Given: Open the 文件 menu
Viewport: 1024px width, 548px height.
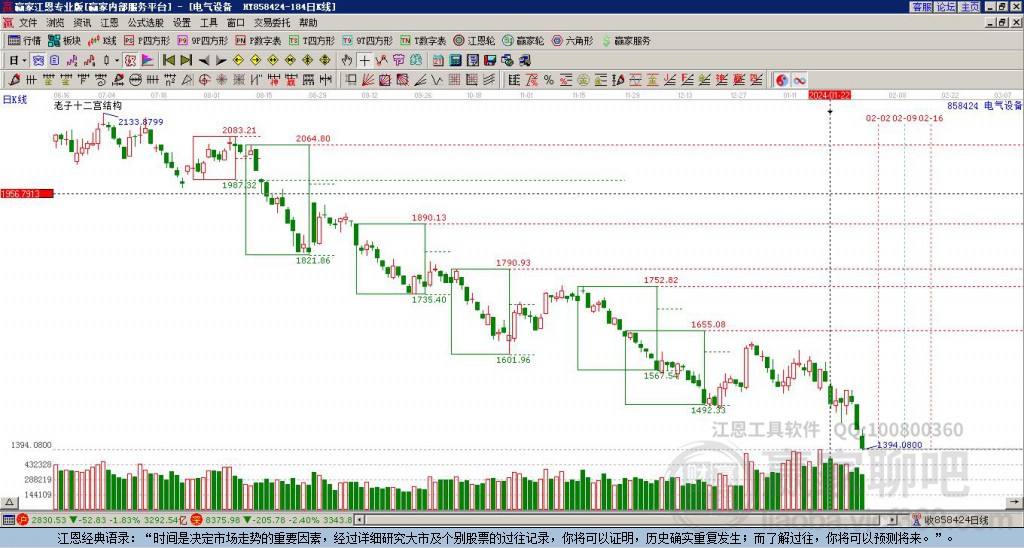Looking at the screenshot, I should click(x=28, y=23).
